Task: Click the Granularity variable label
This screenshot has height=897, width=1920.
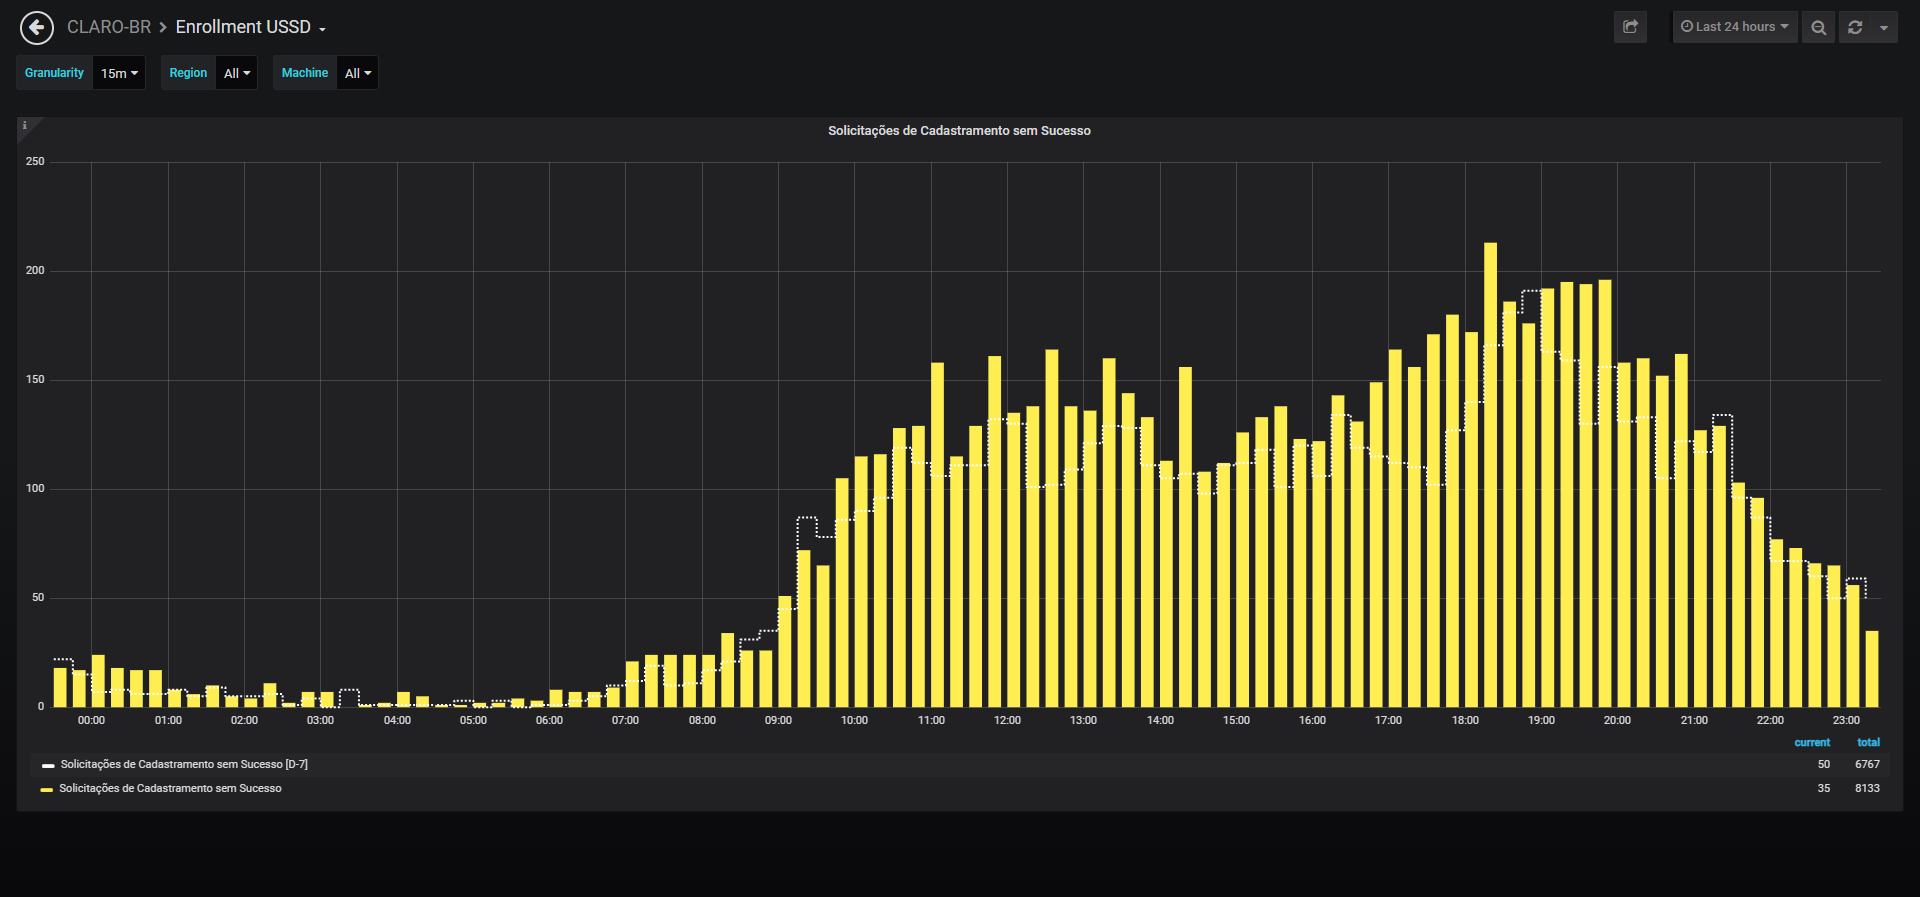Action: click(x=55, y=73)
